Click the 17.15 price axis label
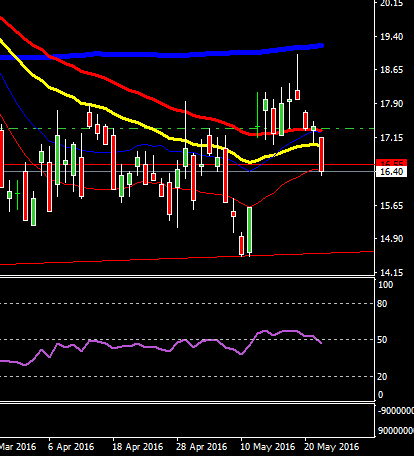The width and height of the screenshot is (414, 456). (x=391, y=138)
